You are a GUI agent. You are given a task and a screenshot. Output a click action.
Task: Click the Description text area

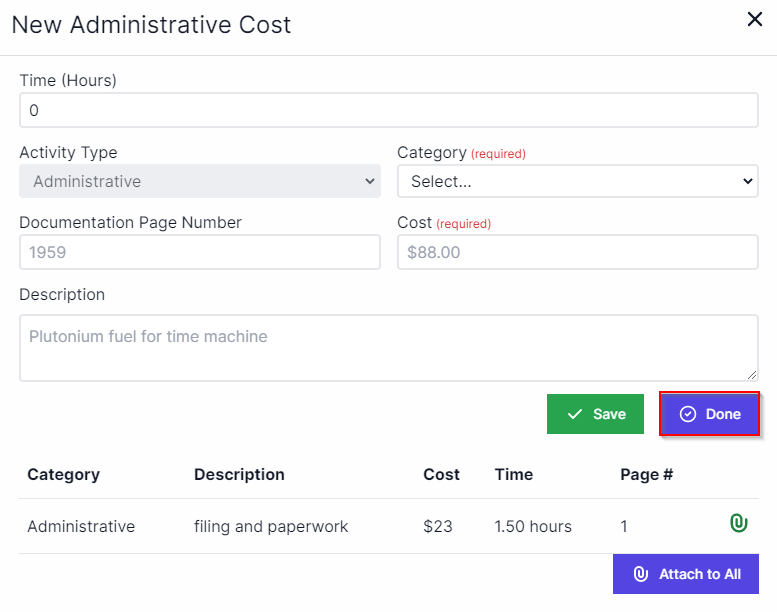pyautogui.click(x=388, y=347)
